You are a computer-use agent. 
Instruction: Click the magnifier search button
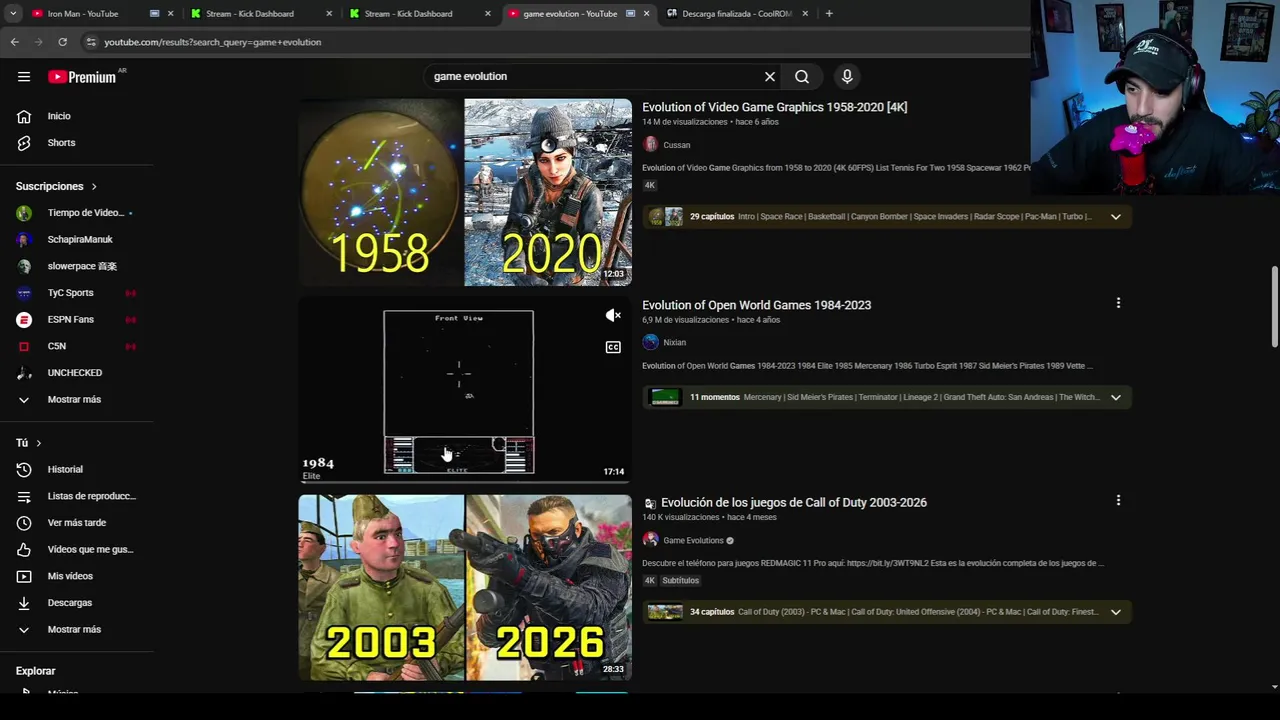(x=802, y=77)
